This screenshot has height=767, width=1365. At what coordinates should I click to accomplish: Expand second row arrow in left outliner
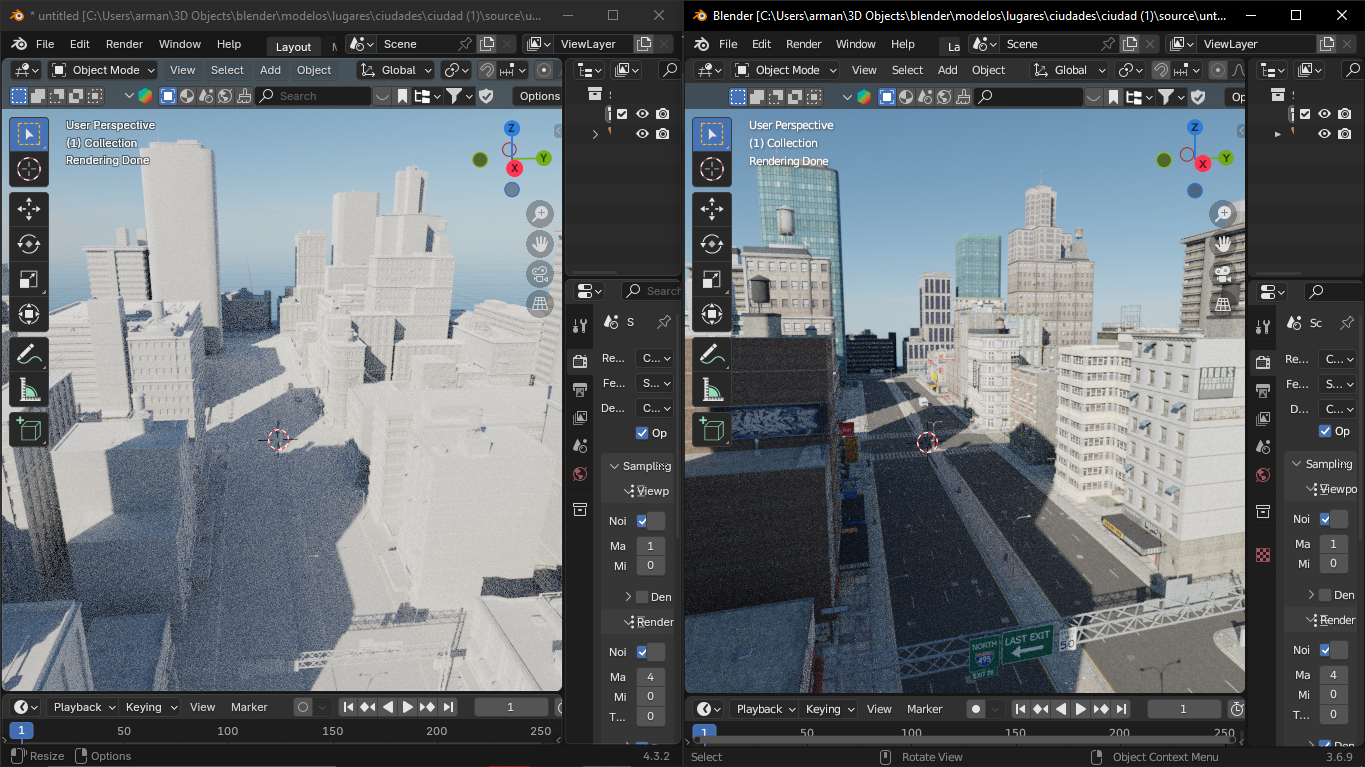596,134
